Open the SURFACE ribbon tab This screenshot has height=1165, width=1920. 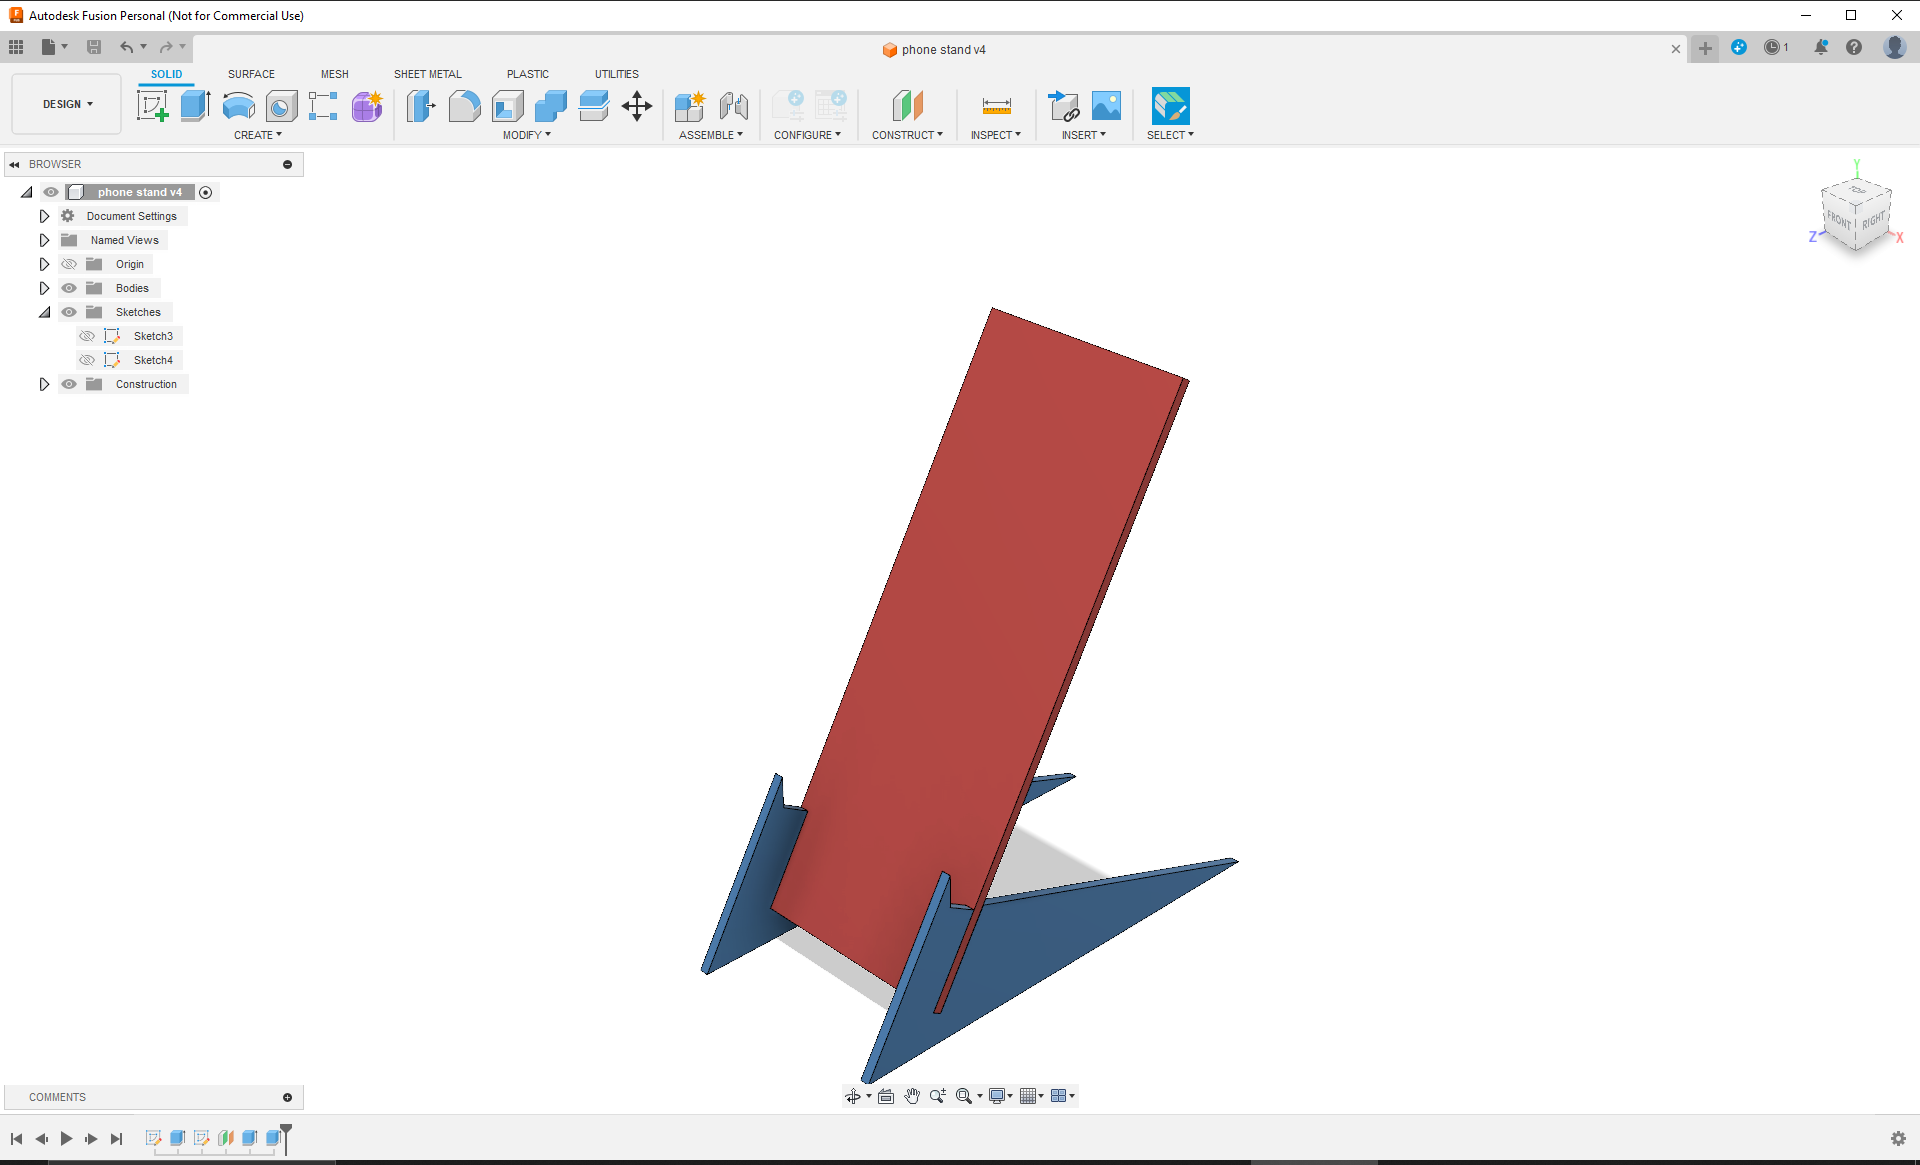(x=251, y=73)
